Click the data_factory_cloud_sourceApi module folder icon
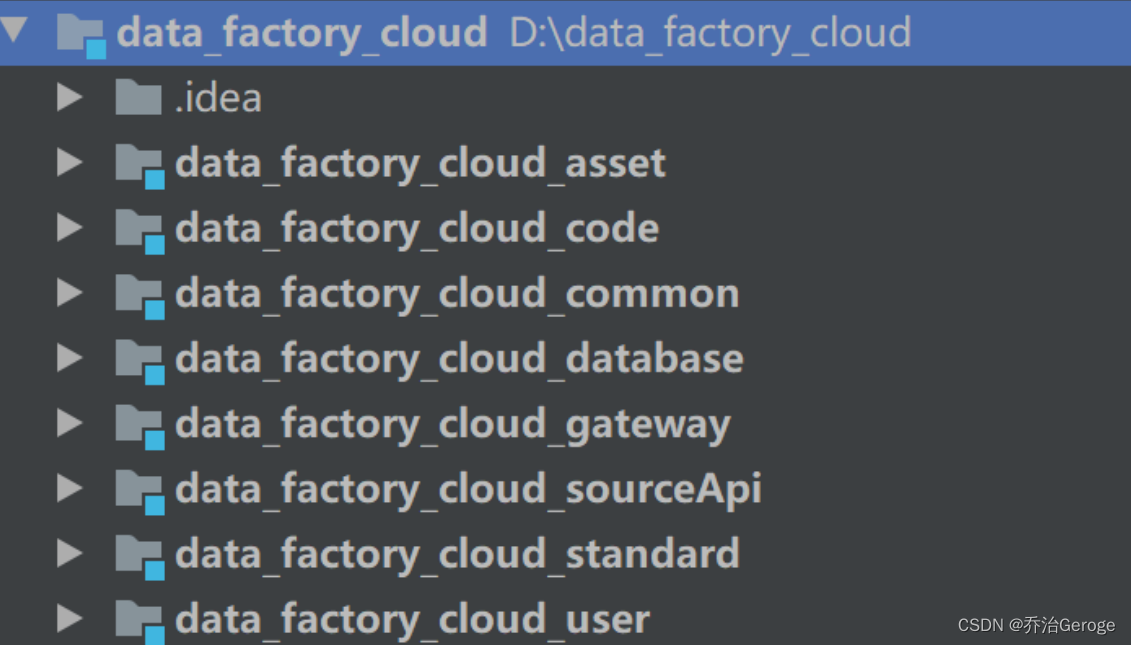Screen dimensions: 1131x645 [x=141, y=488]
